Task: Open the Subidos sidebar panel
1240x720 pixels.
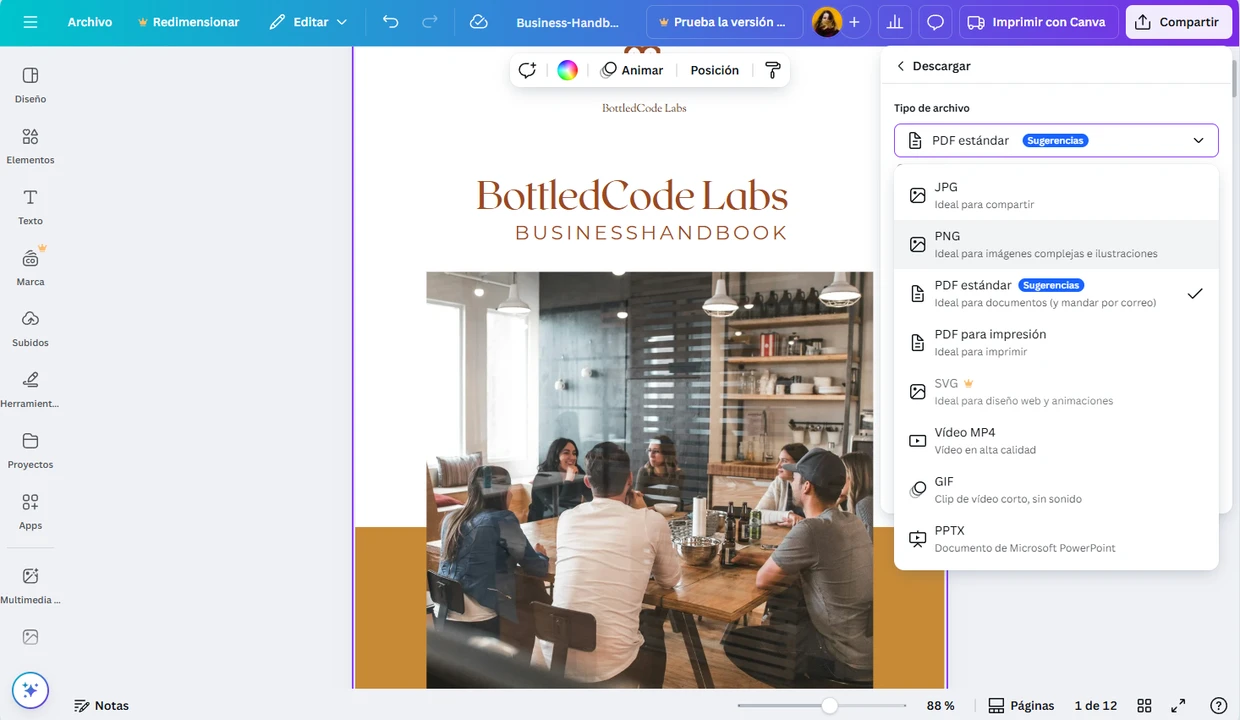Action: (30, 329)
